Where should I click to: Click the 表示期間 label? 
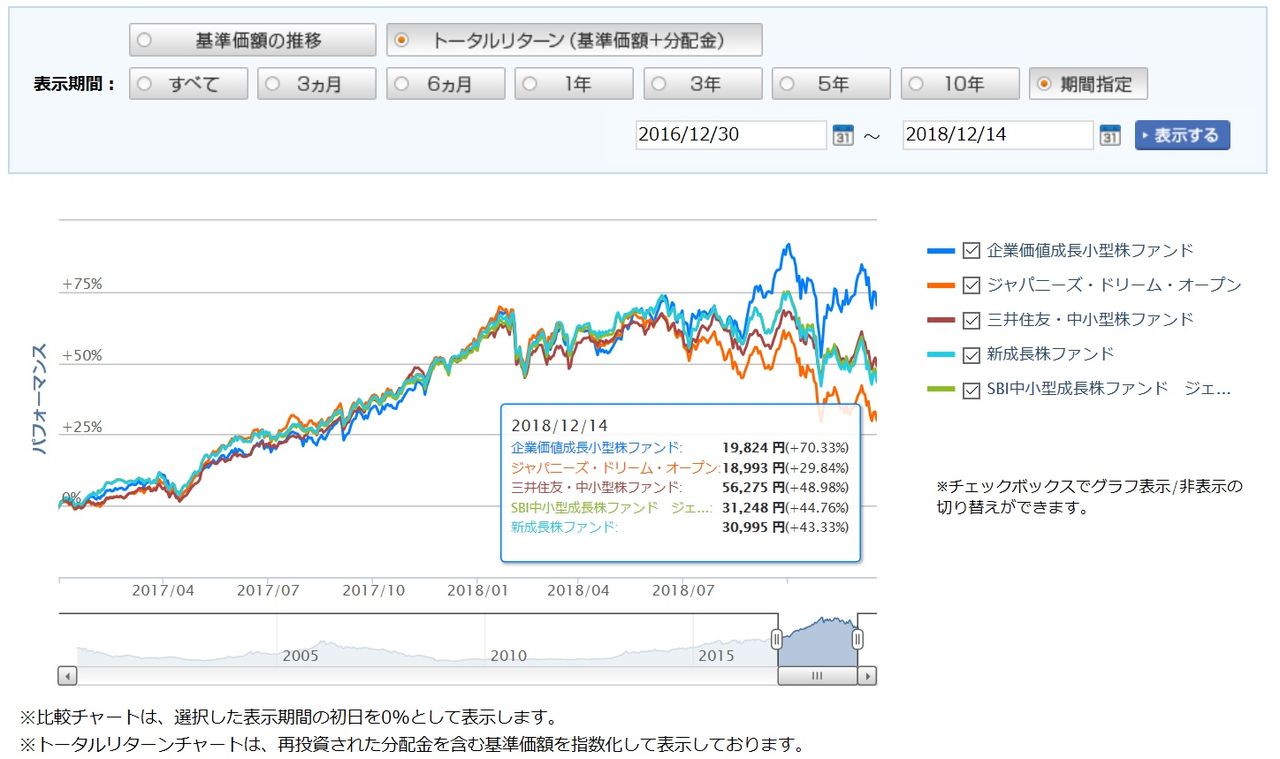coord(75,85)
